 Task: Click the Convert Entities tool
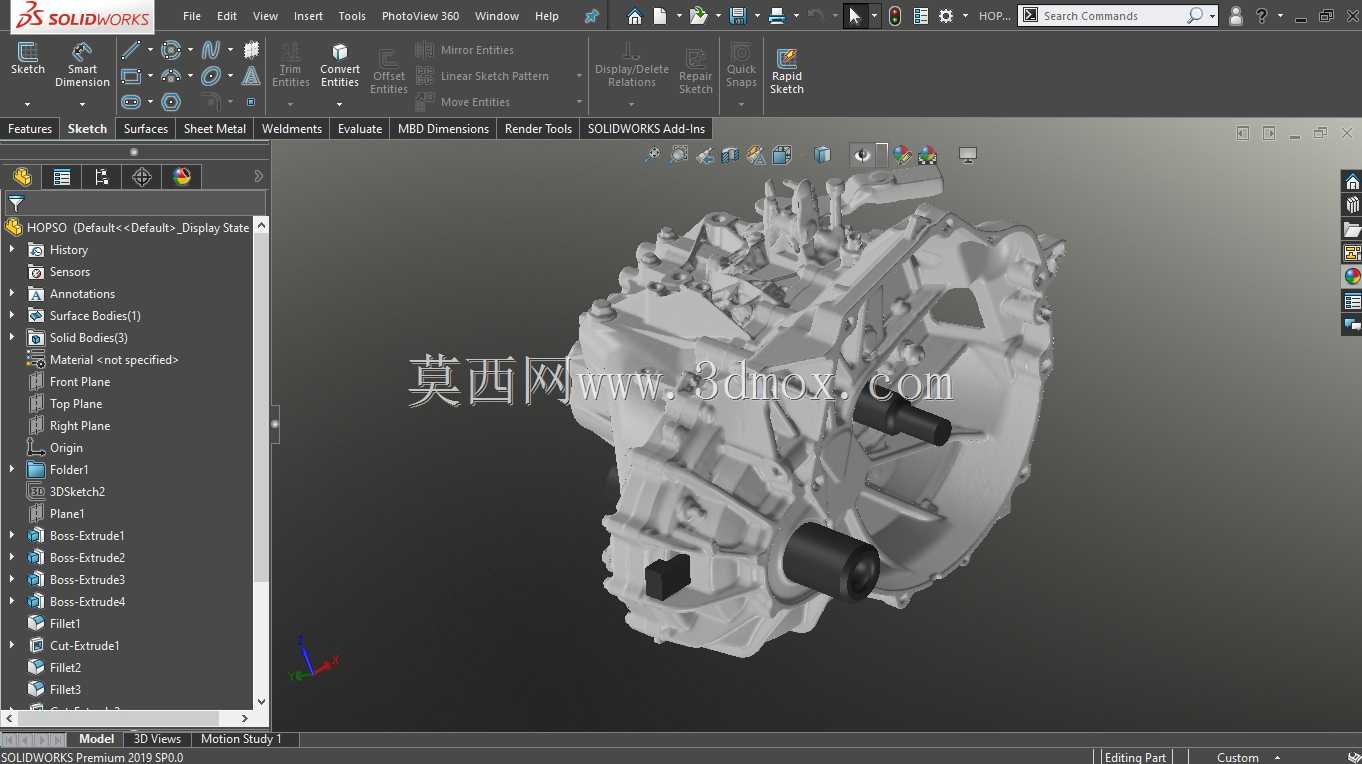click(340, 65)
